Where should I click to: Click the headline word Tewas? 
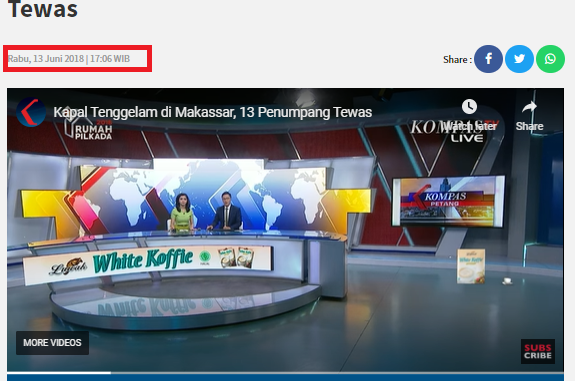(x=43, y=9)
